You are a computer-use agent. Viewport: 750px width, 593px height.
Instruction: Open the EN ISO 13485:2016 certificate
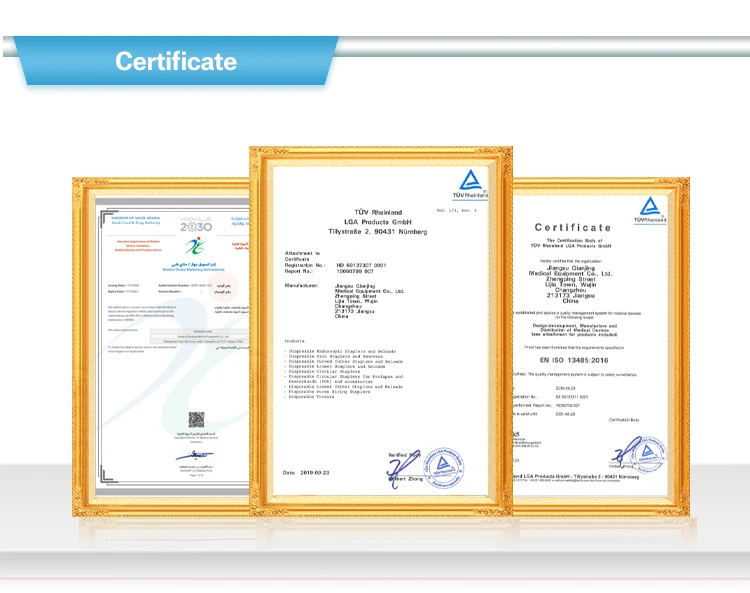tap(601, 347)
